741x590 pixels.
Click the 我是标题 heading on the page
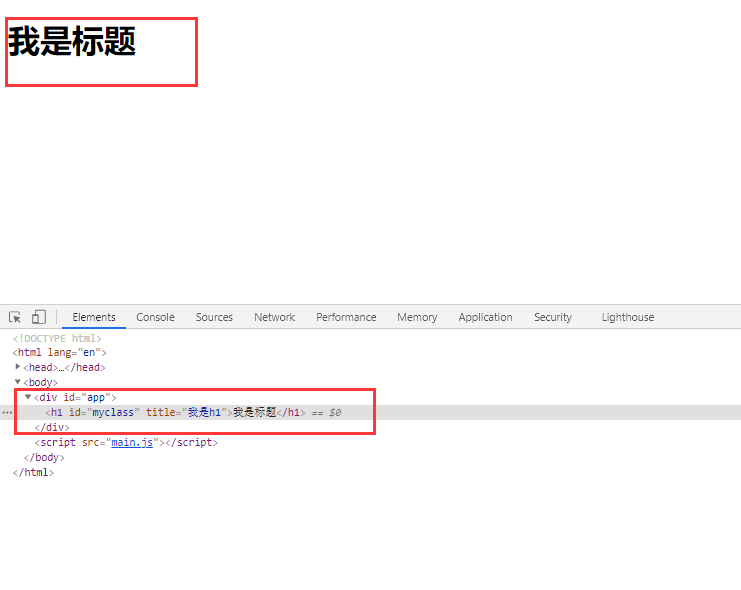(x=72, y=41)
